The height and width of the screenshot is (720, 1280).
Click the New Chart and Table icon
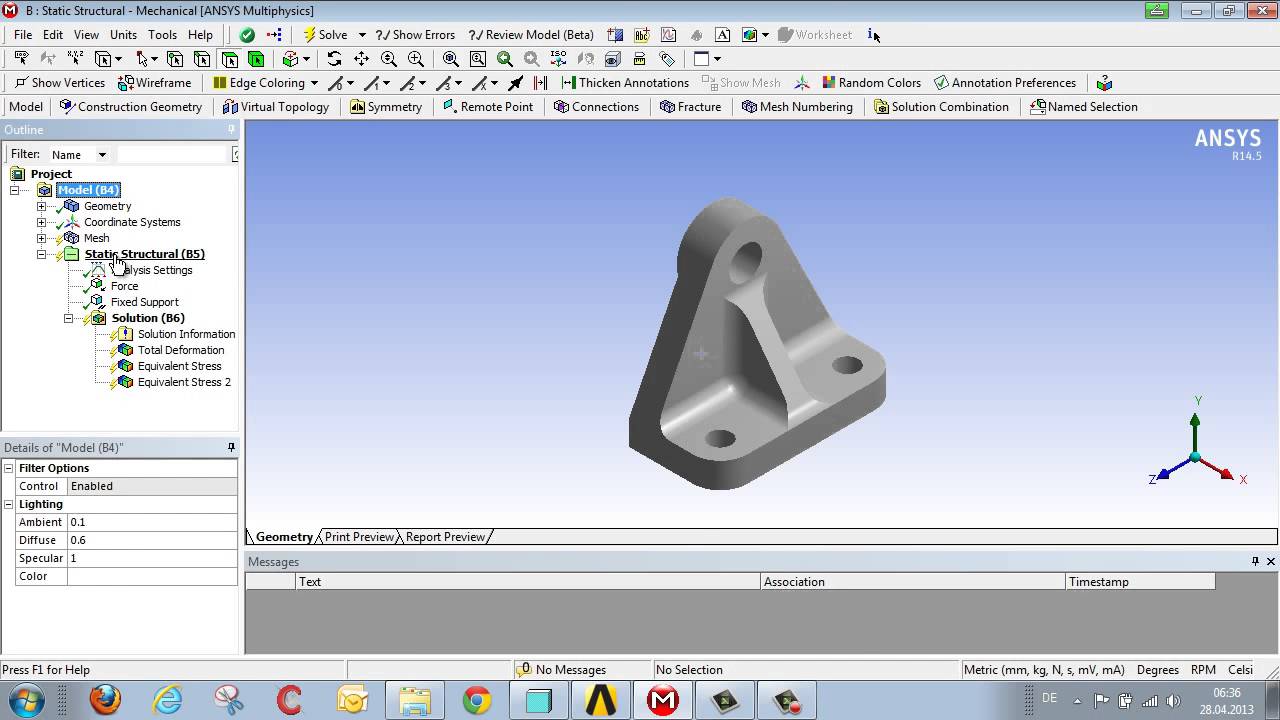pos(669,35)
